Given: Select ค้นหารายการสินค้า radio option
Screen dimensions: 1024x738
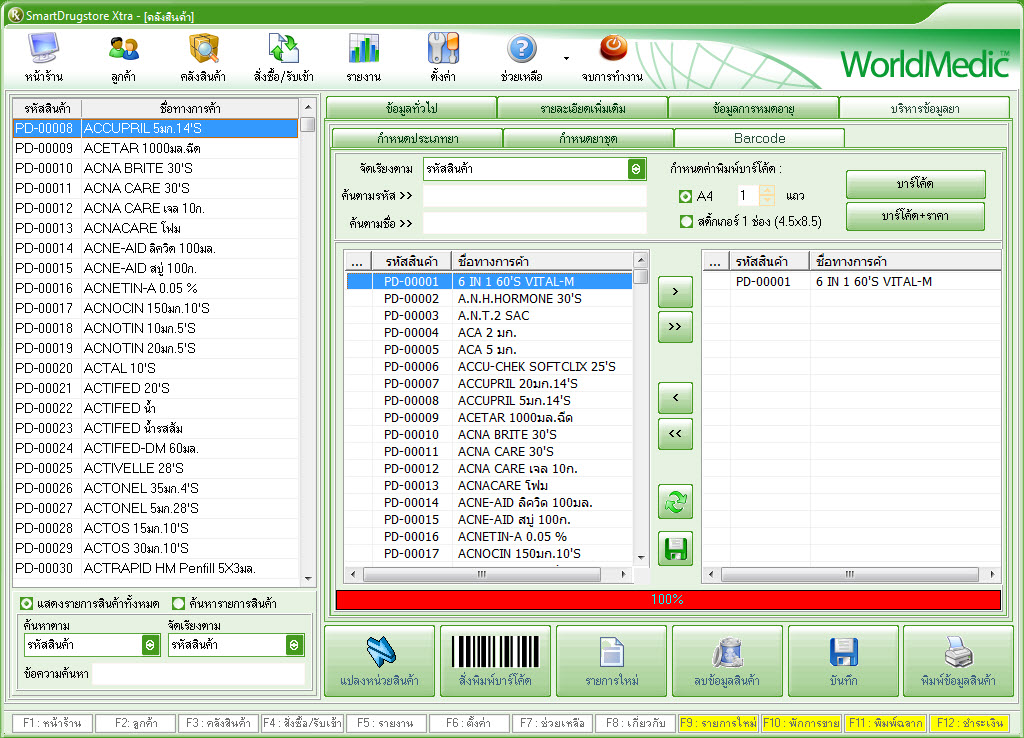Looking at the screenshot, I should pyautogui.click(x=179, y=603).
